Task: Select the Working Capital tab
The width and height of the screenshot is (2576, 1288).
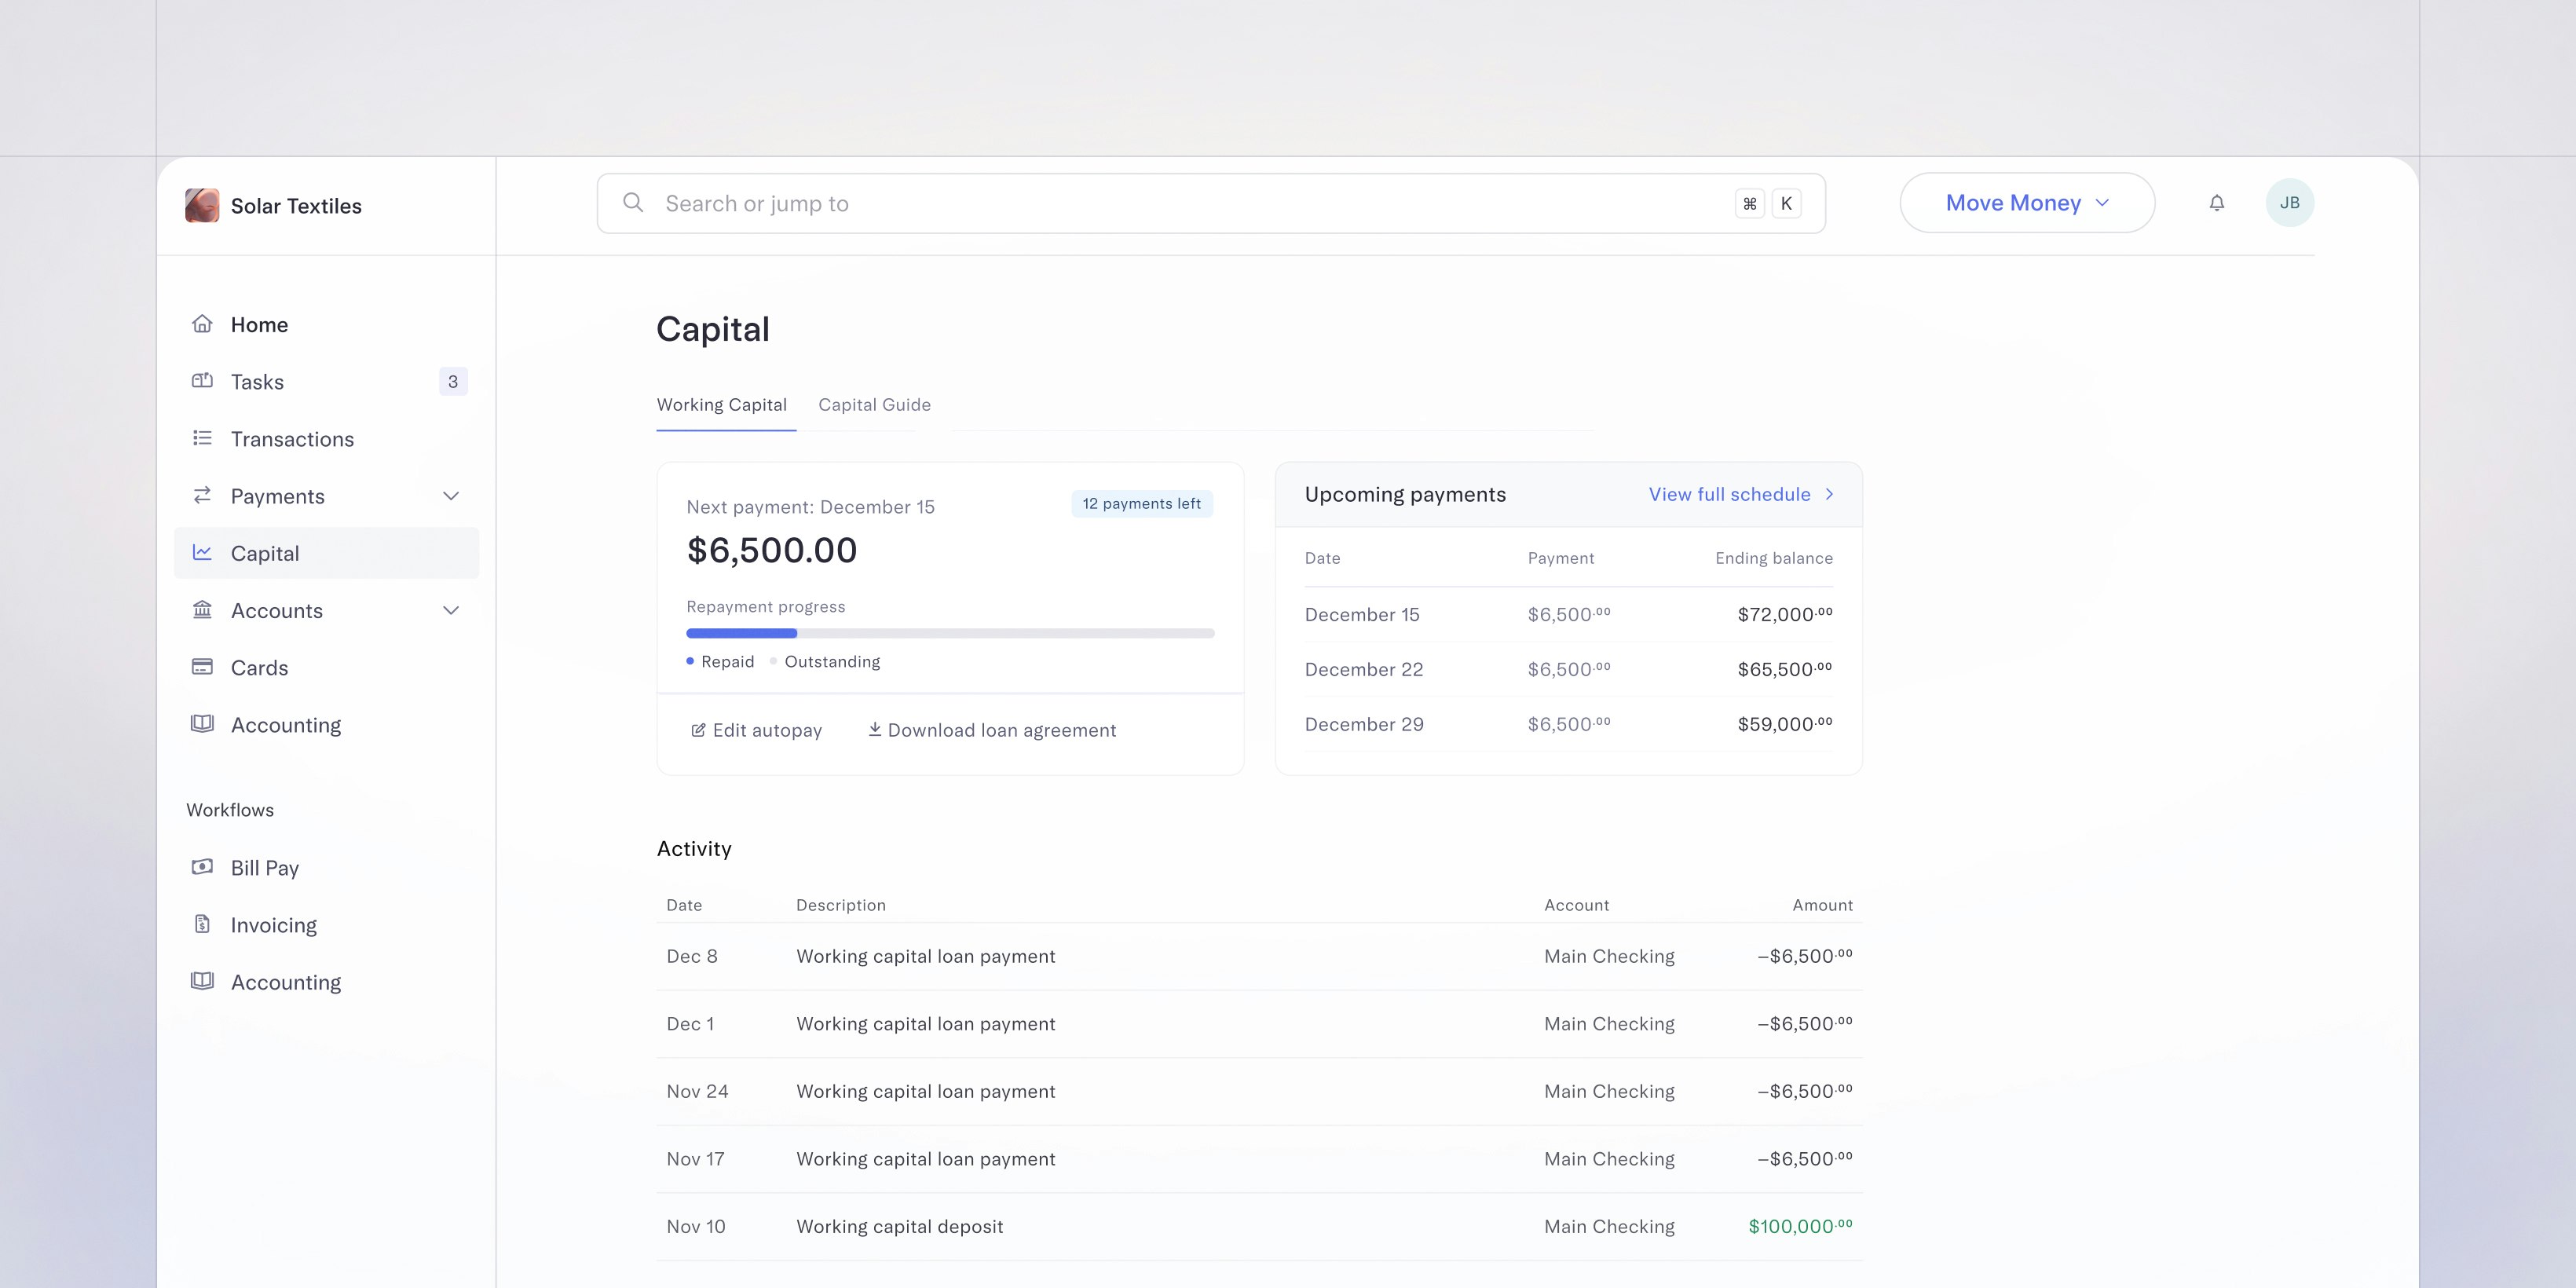Action: [x=721, y=405]
